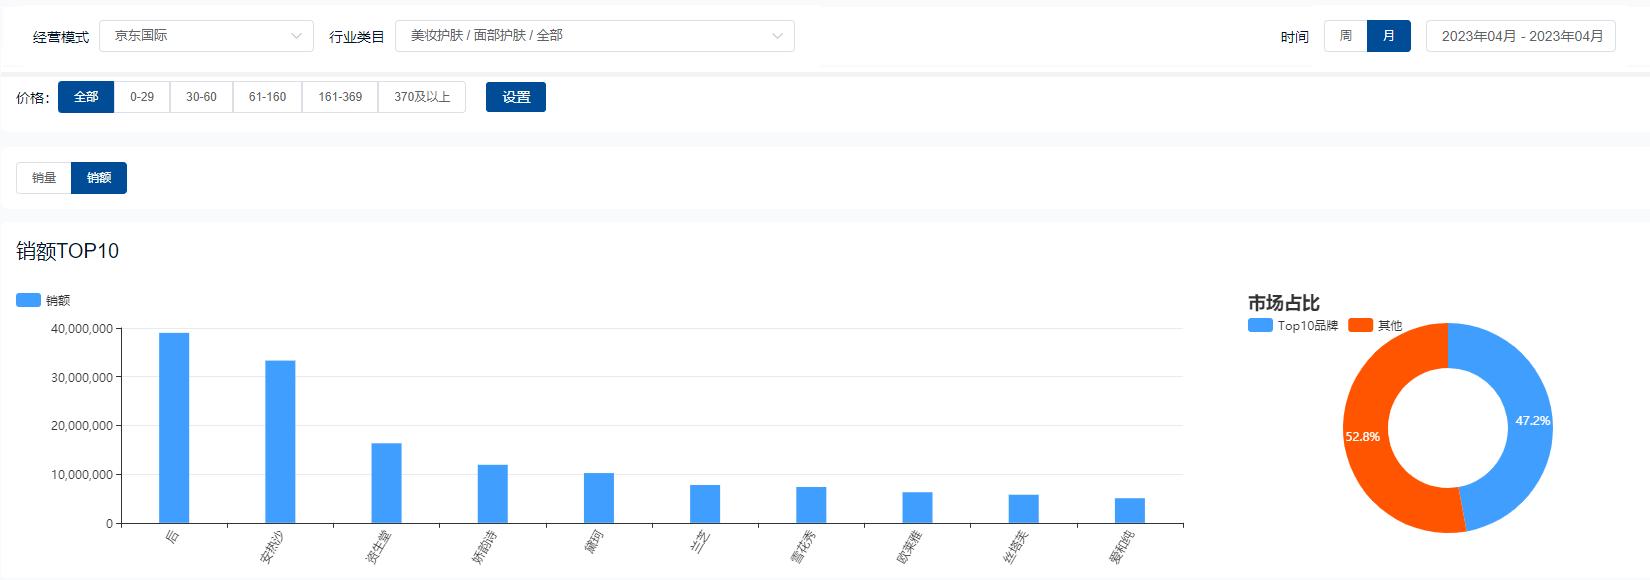Image resolution: width=1650 pixels, height=580 pixels.
Task: Choose the 161-369 price range
Action: click(340, 97)
